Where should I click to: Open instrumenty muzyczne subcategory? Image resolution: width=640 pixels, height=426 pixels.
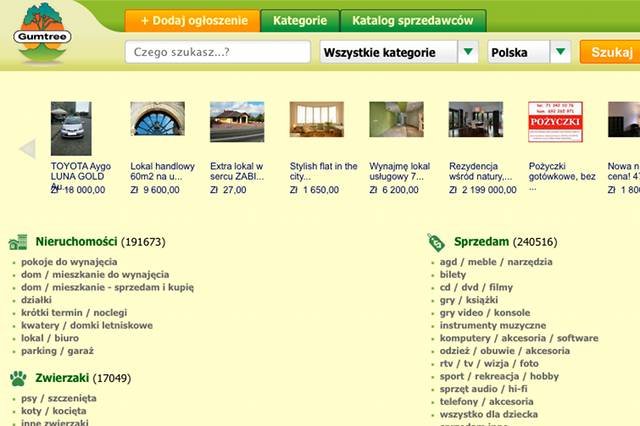tap(493, 325)
